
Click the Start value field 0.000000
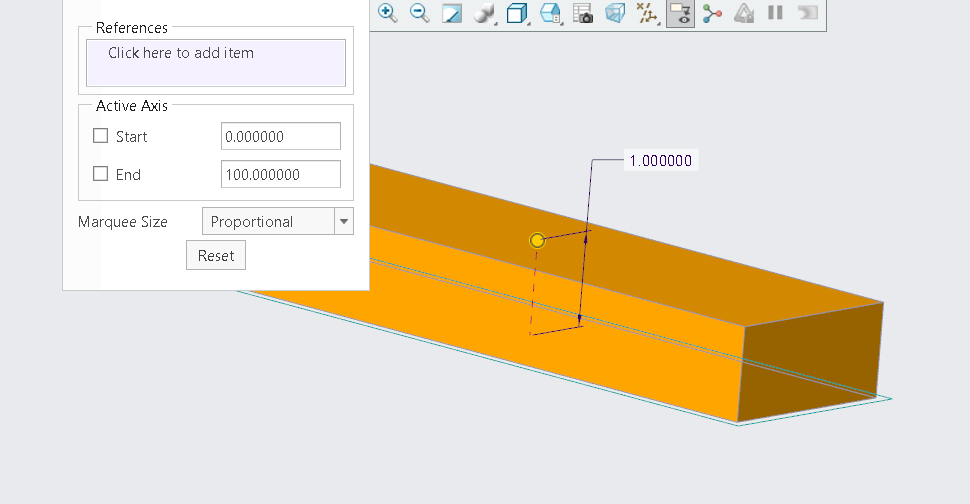(281, 136)
